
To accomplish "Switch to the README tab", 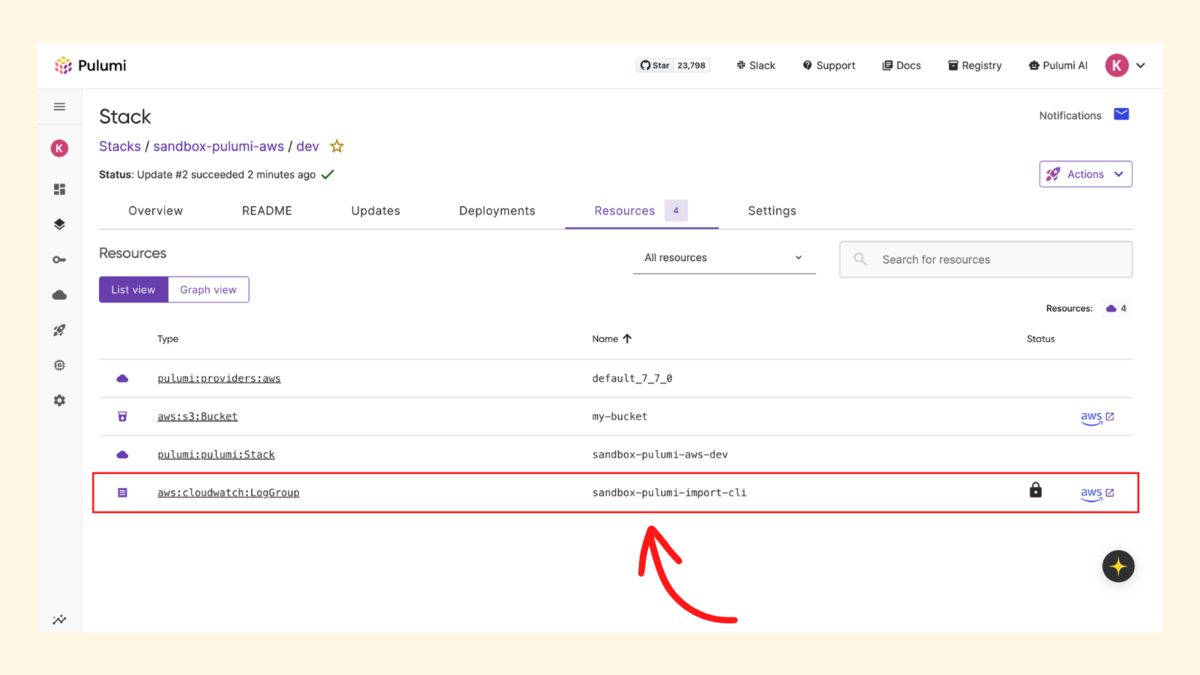I will [x=267, y=211].
